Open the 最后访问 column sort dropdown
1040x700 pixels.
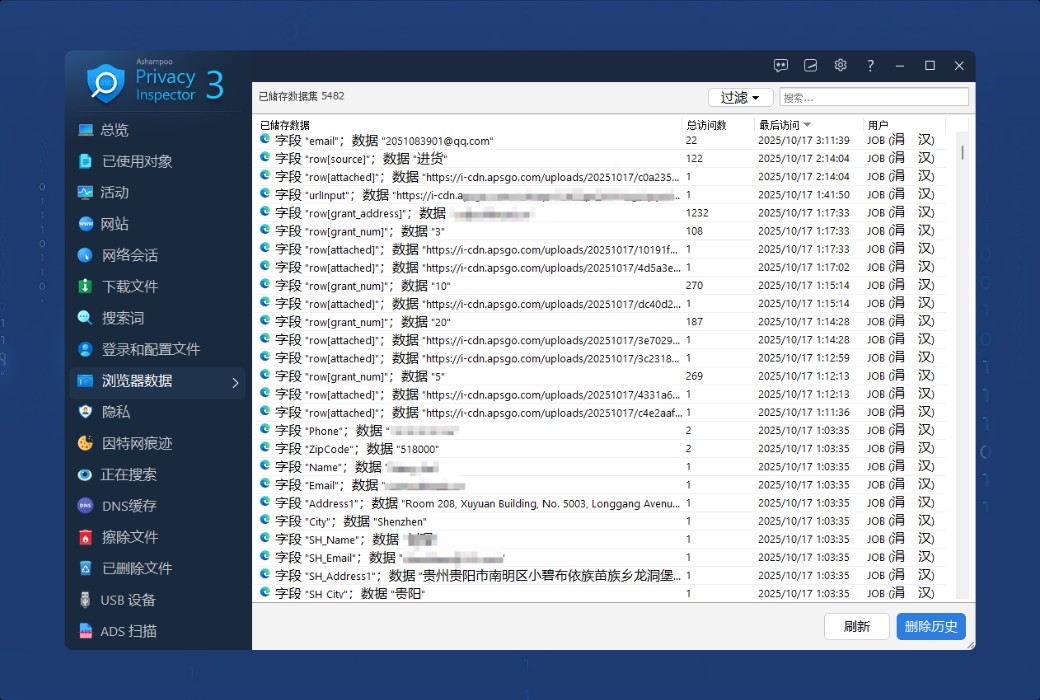tap(807, 125)
